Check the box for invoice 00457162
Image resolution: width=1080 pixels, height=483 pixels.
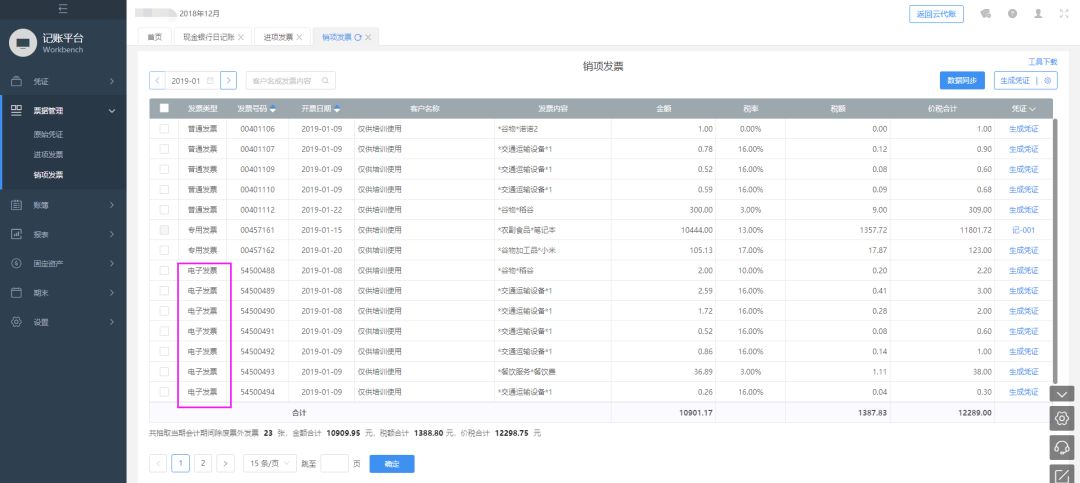coord(164,250)
